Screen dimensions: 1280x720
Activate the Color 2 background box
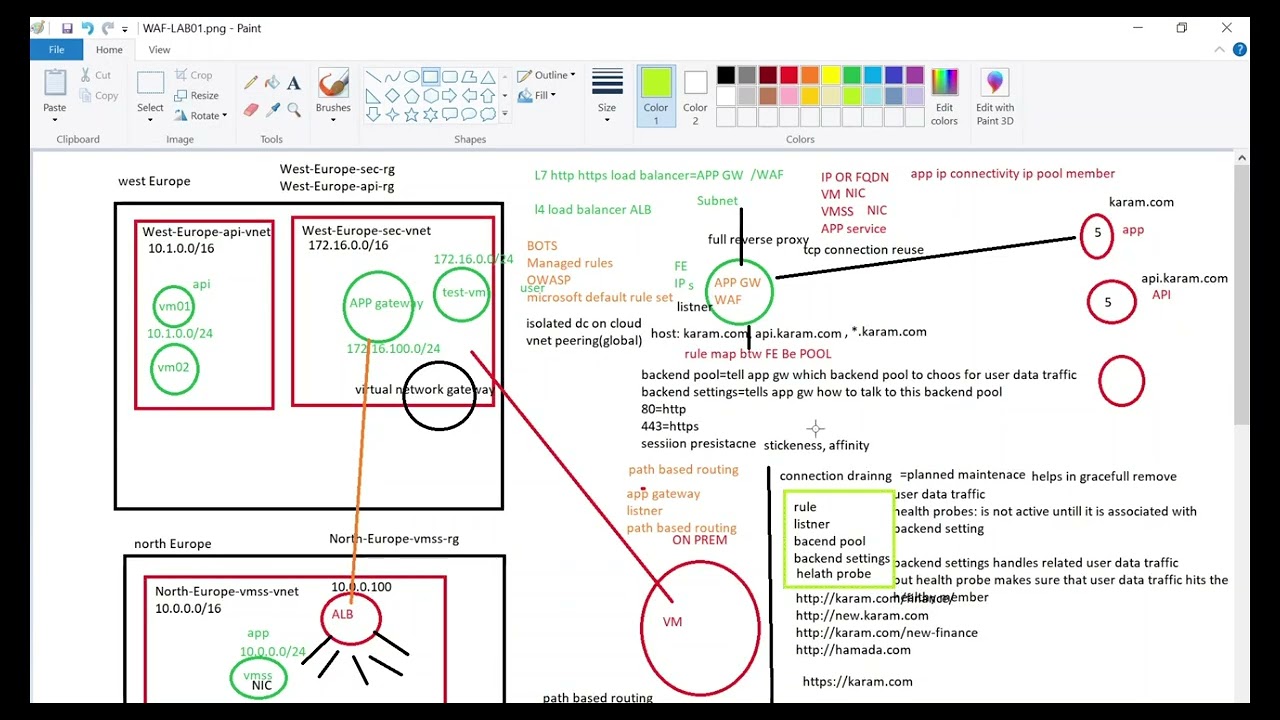pos(696,96)
